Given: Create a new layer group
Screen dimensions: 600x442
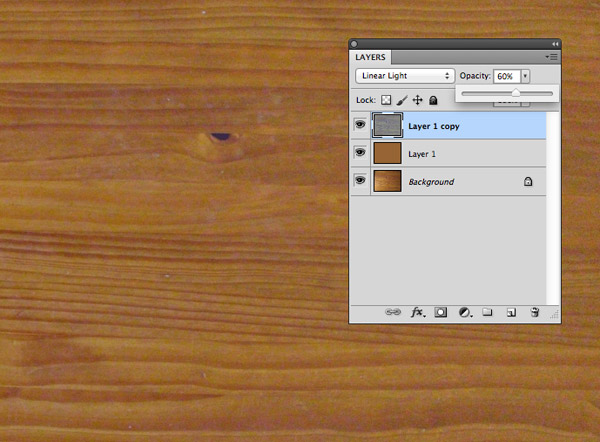Looking at the screenshot, I should coord(488,313).
